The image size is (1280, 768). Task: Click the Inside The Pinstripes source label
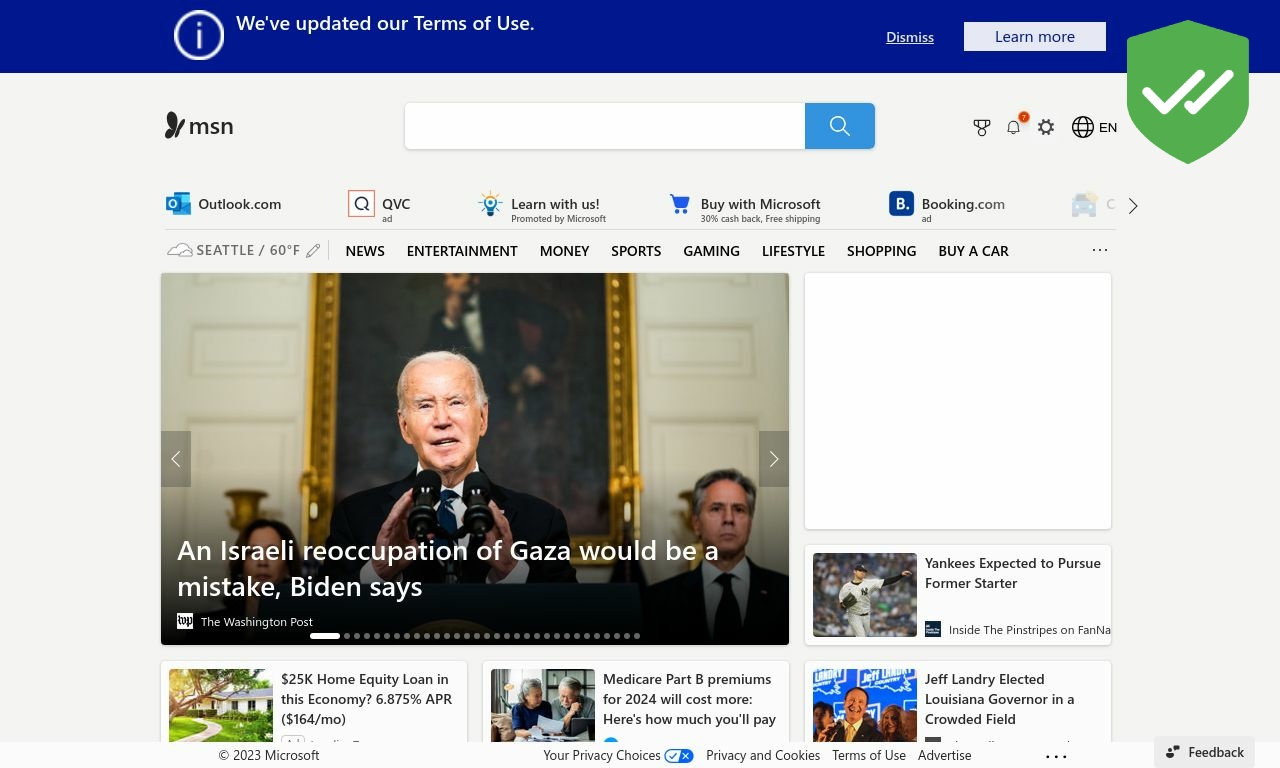click(1030, 630)
